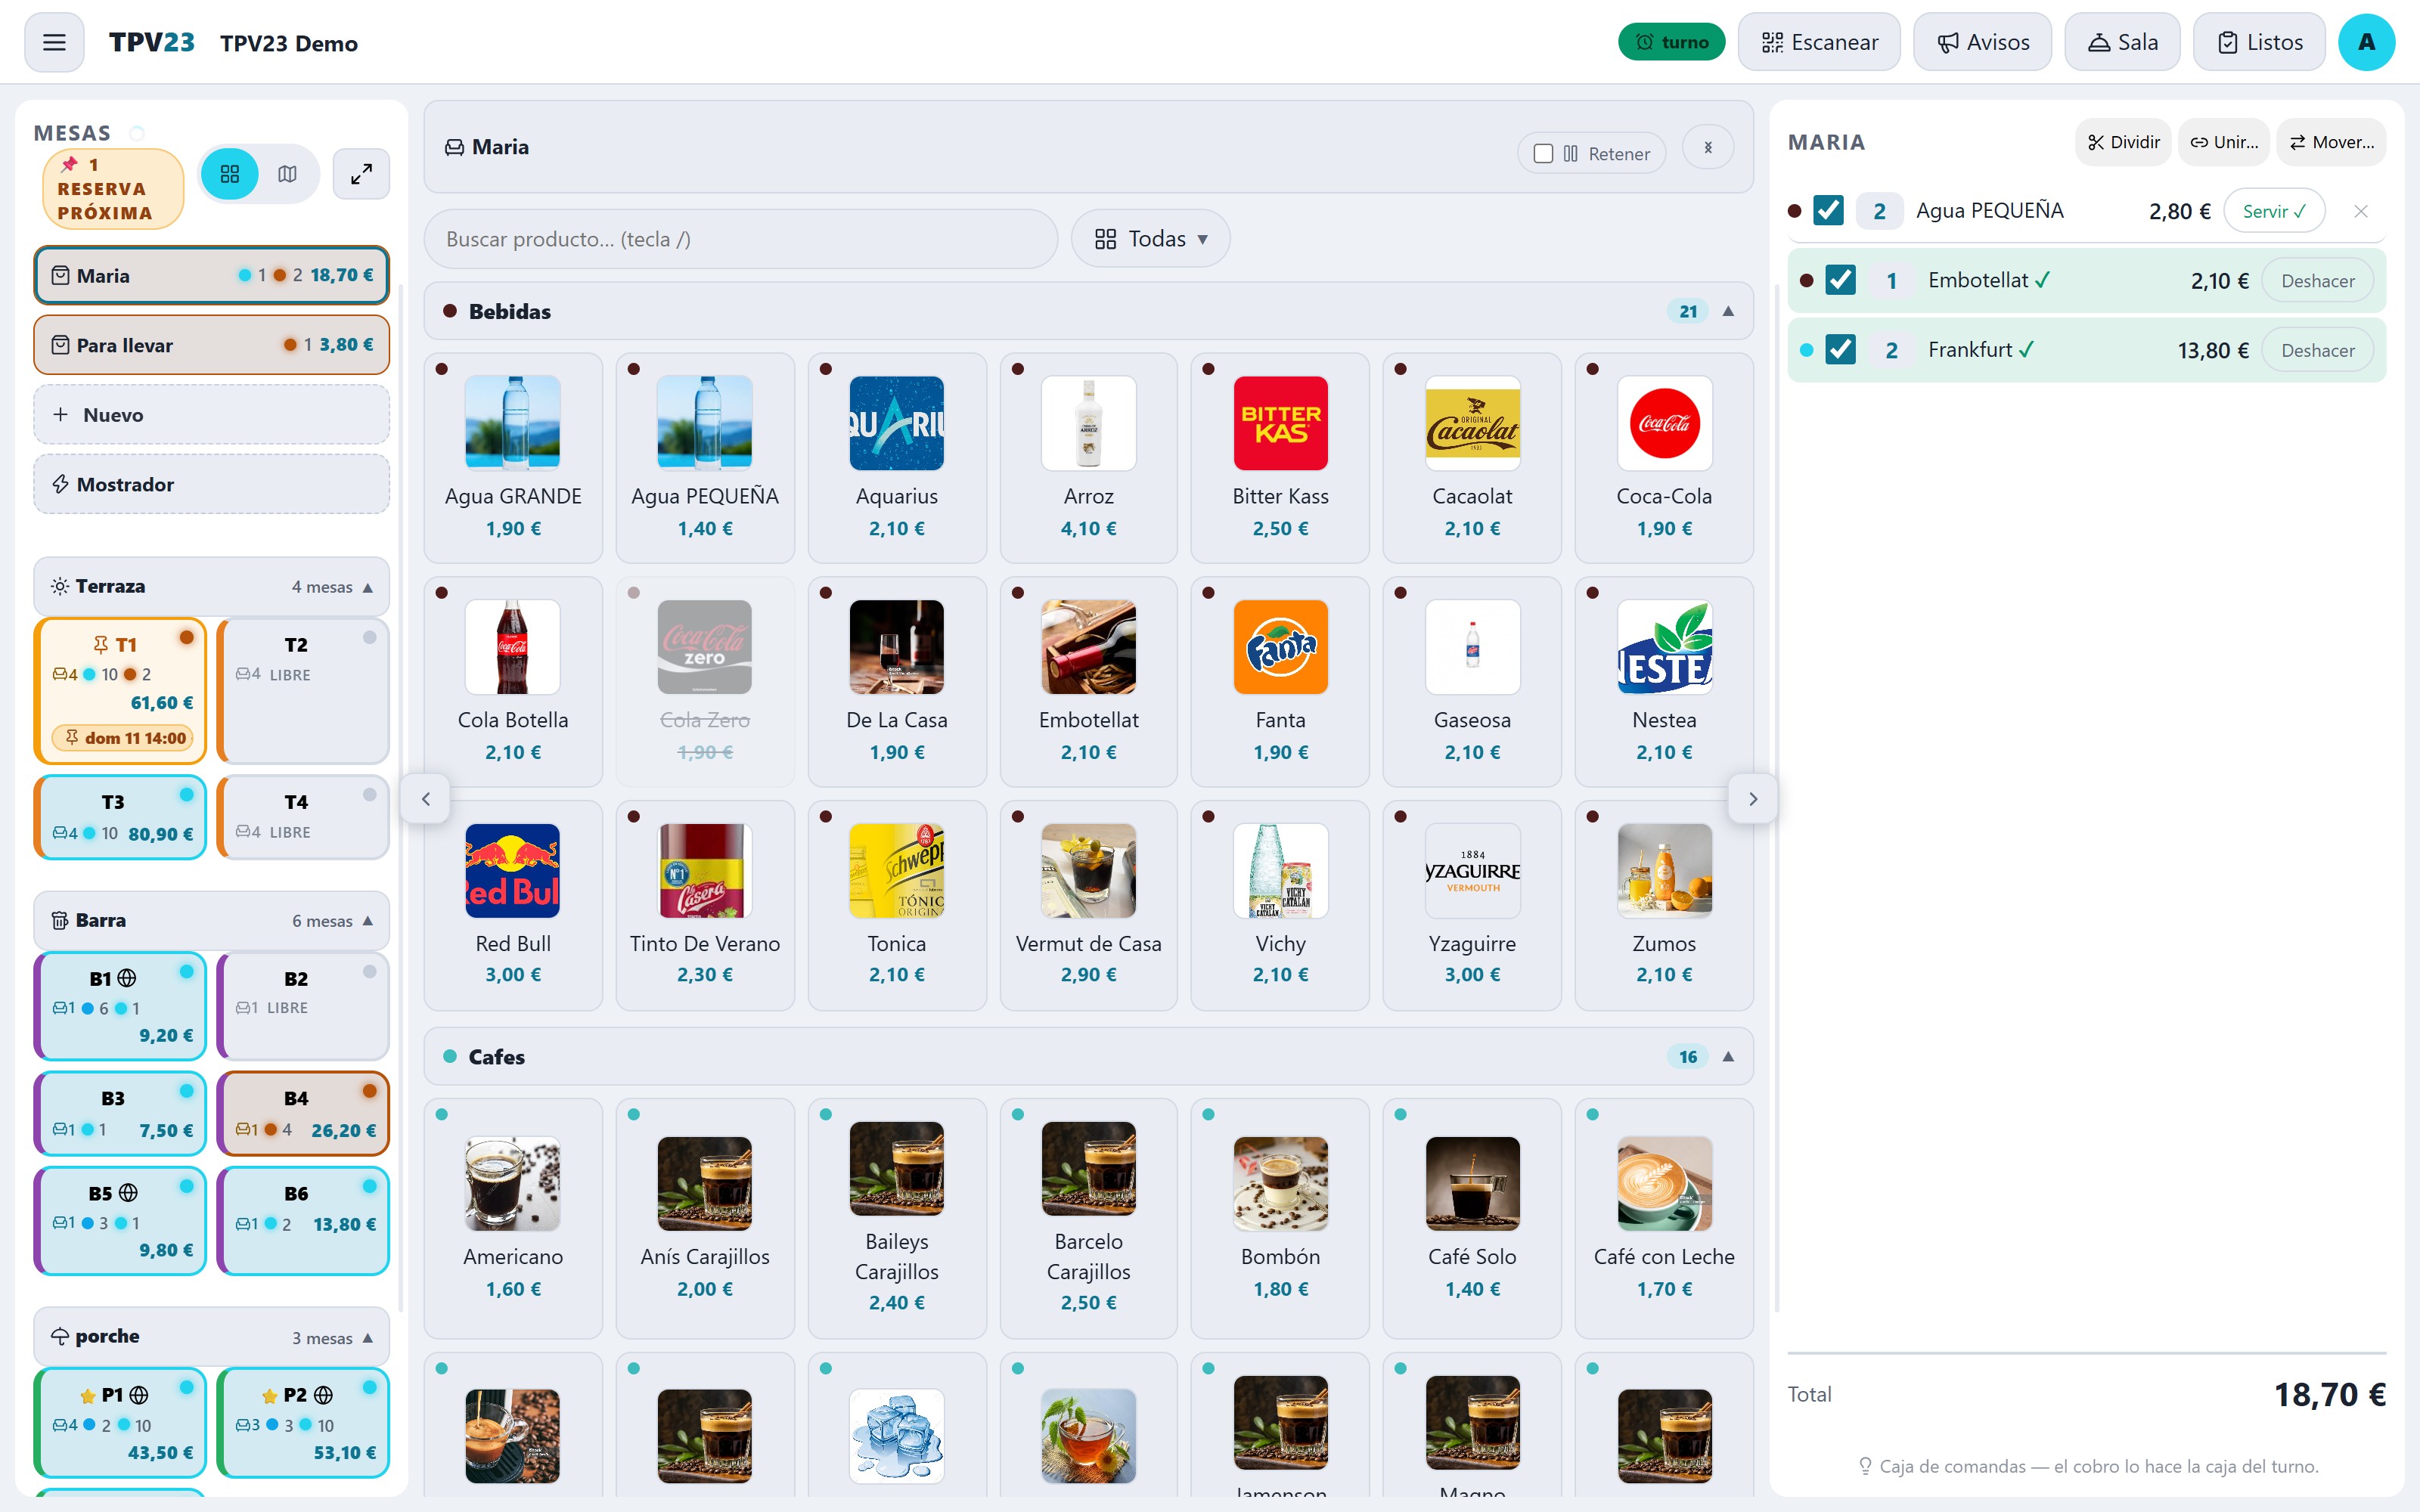Switch tables to grid view
Screen dimensions: 2420x1512
(230, 174)
